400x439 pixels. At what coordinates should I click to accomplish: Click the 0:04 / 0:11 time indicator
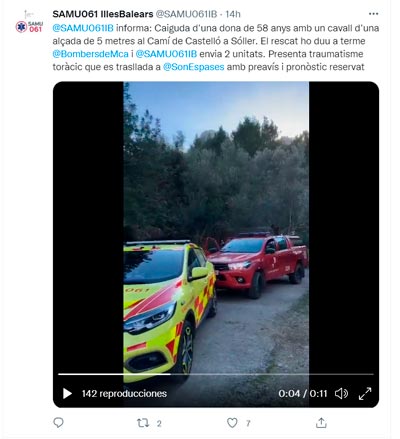pyautogui.click(x=303, y=394)
